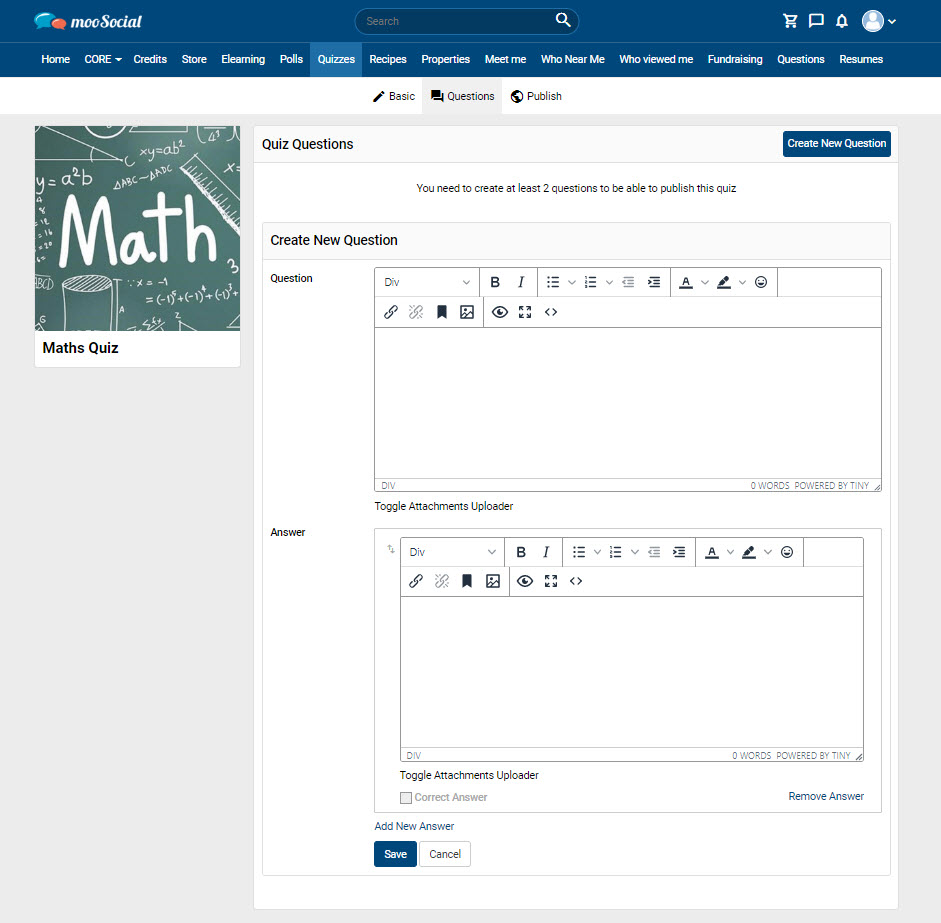The width and height of the screenshot is (941, 923).
Task: Click into the Question editor text area
Action: 628,403
